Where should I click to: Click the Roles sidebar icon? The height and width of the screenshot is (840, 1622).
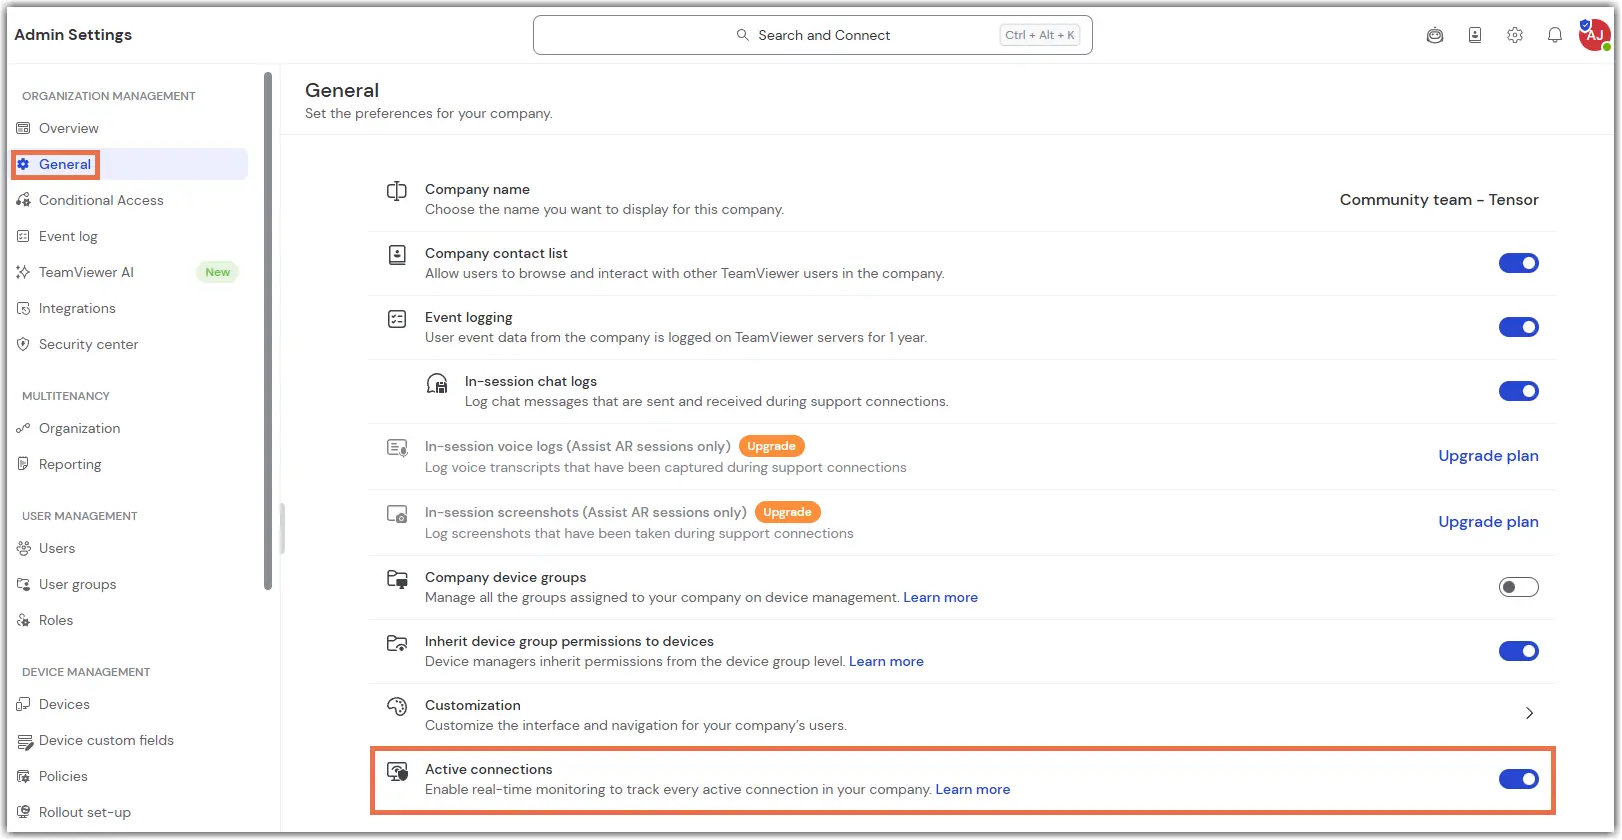pos(23,620)
